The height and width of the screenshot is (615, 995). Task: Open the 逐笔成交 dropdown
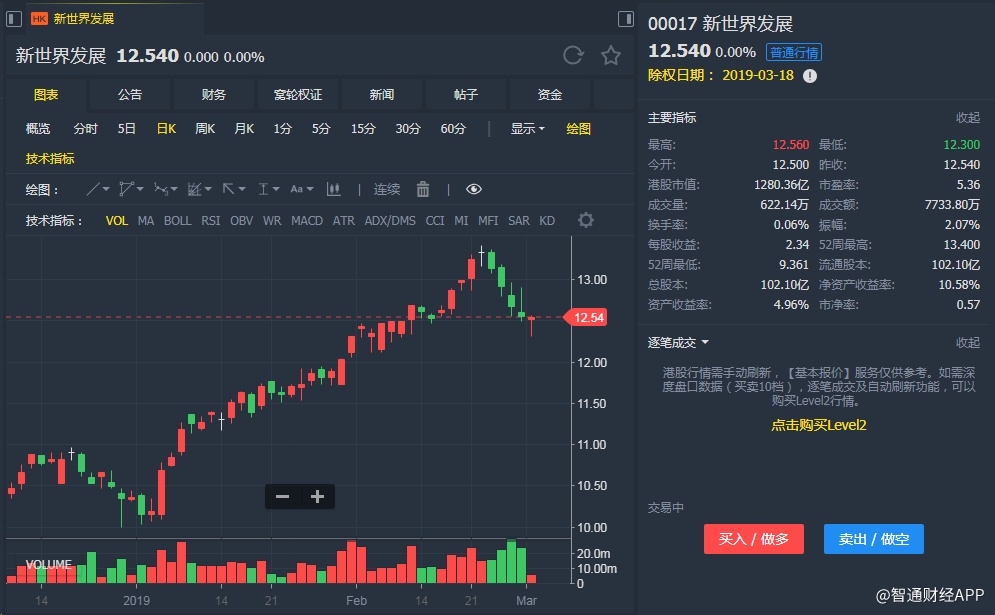[x=678, y=343]
